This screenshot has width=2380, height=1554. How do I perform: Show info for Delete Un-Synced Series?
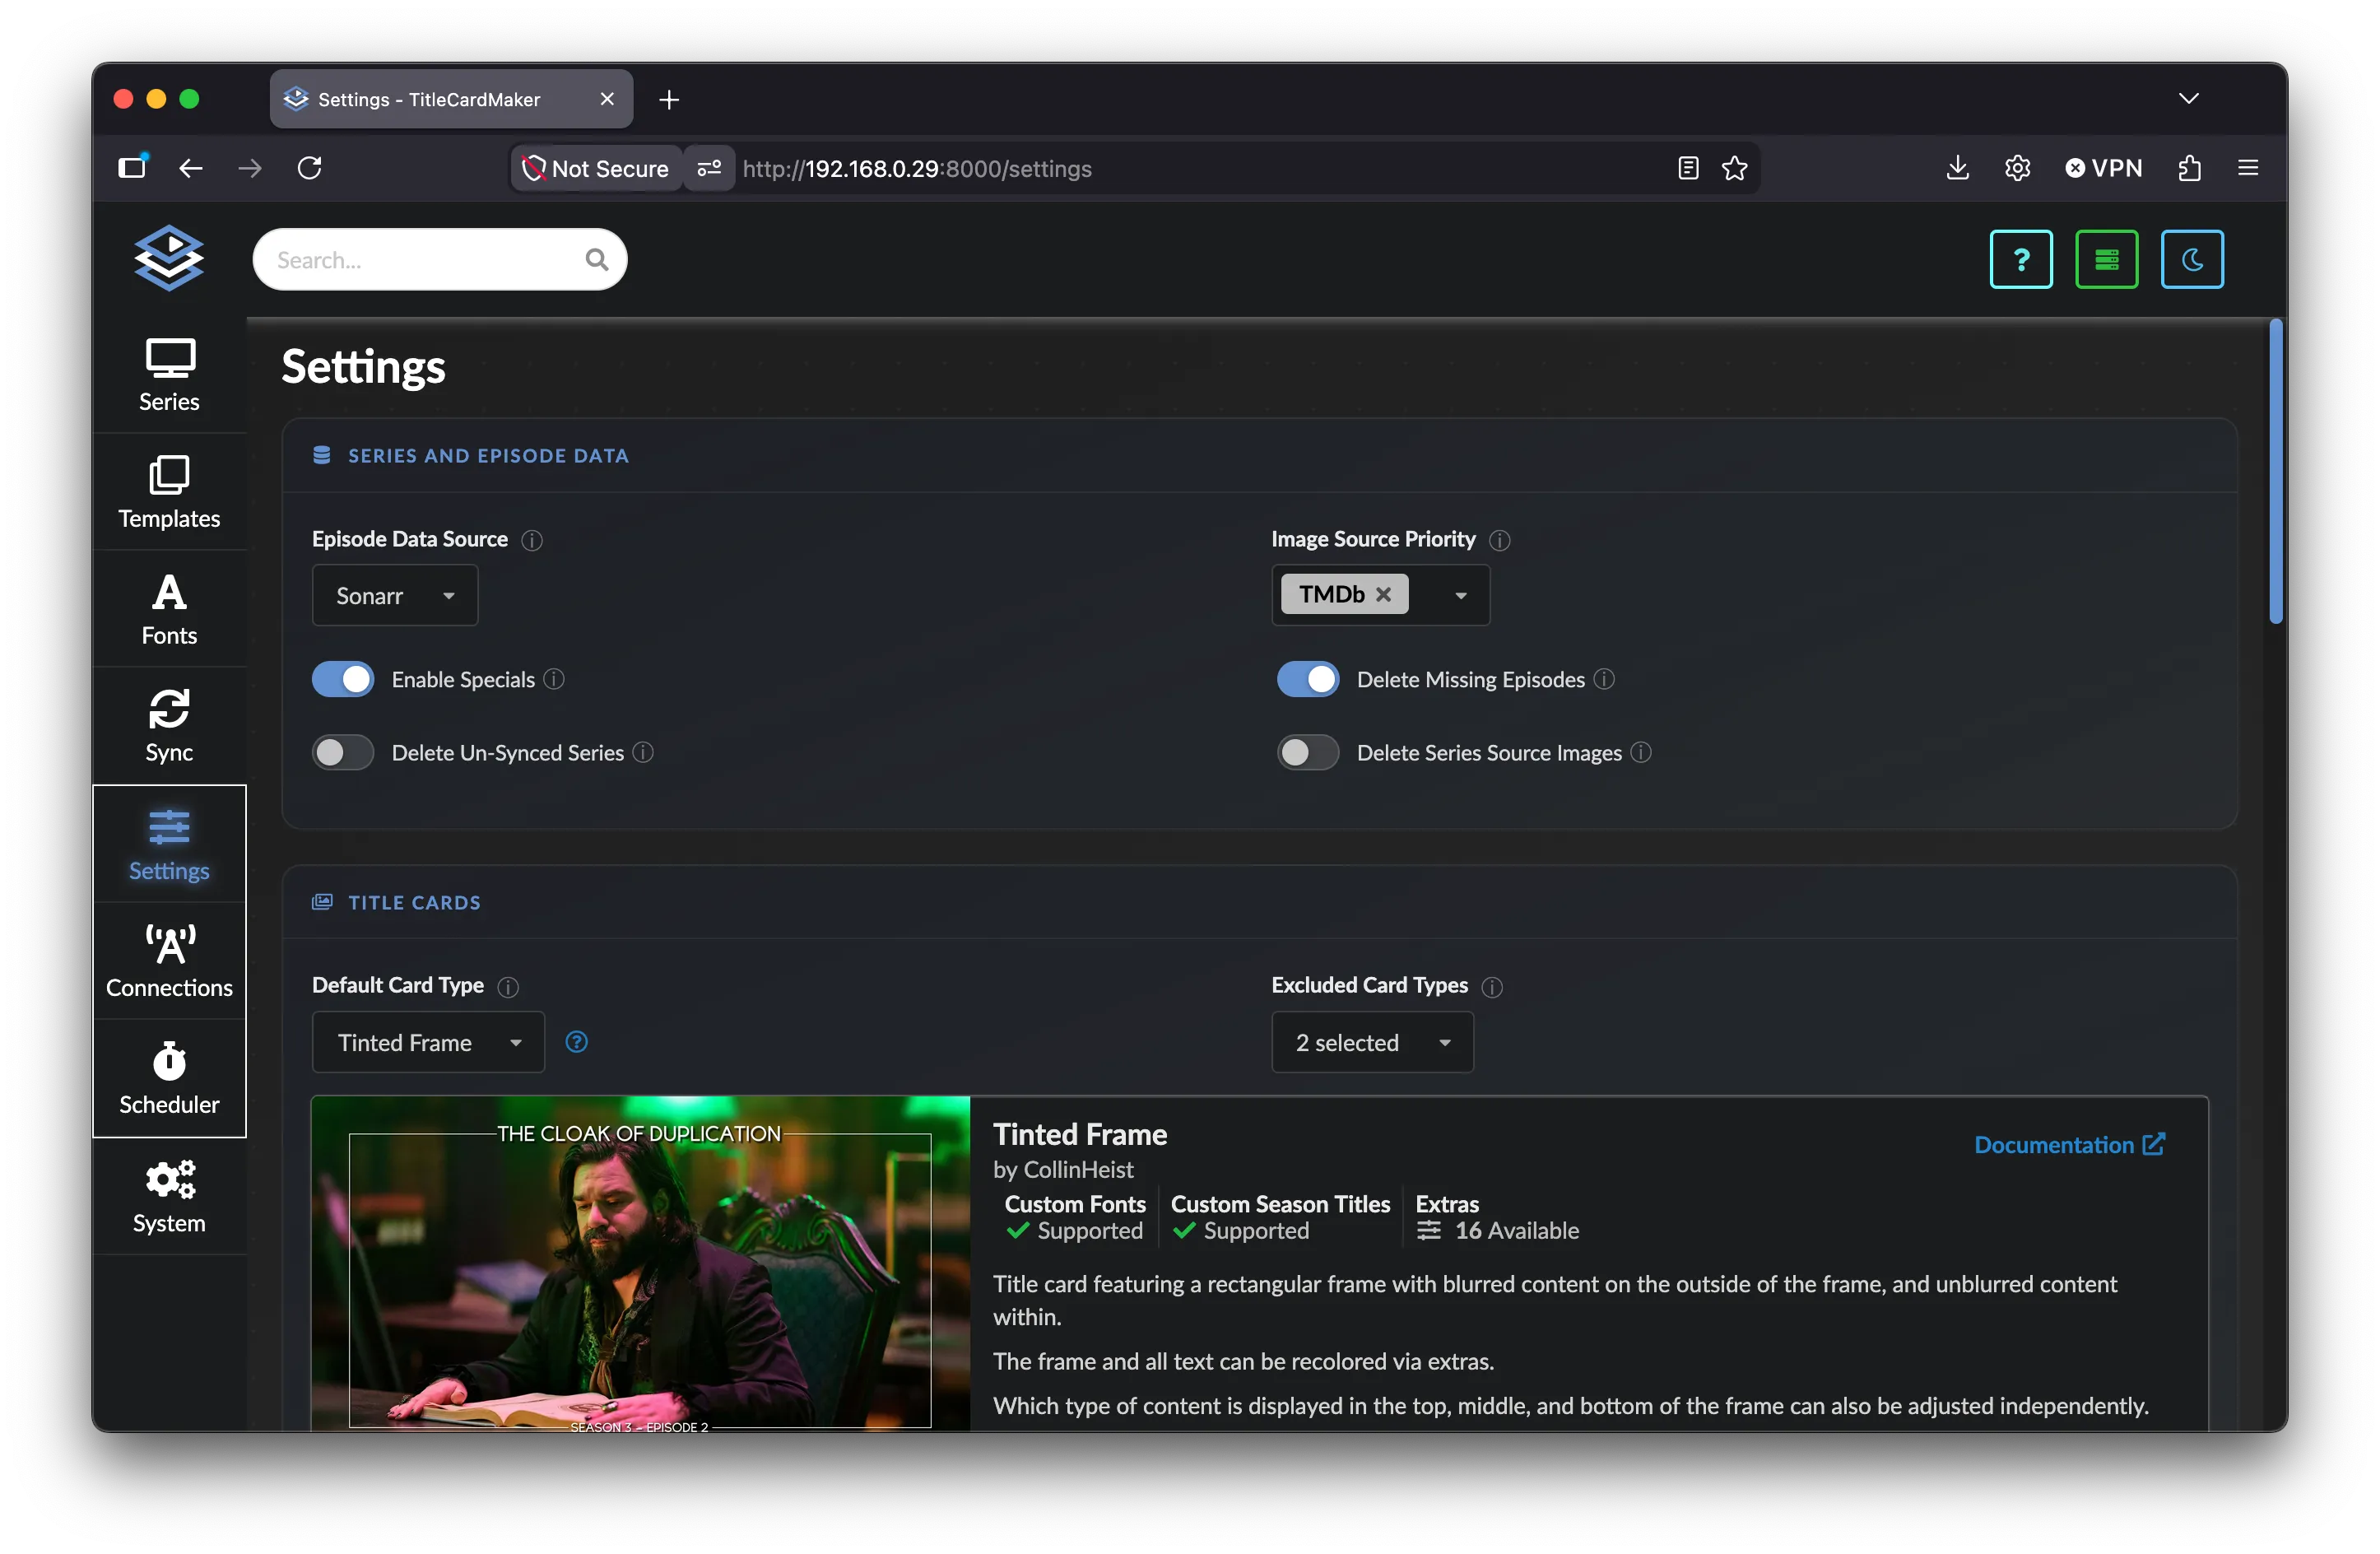click(643, 753)
